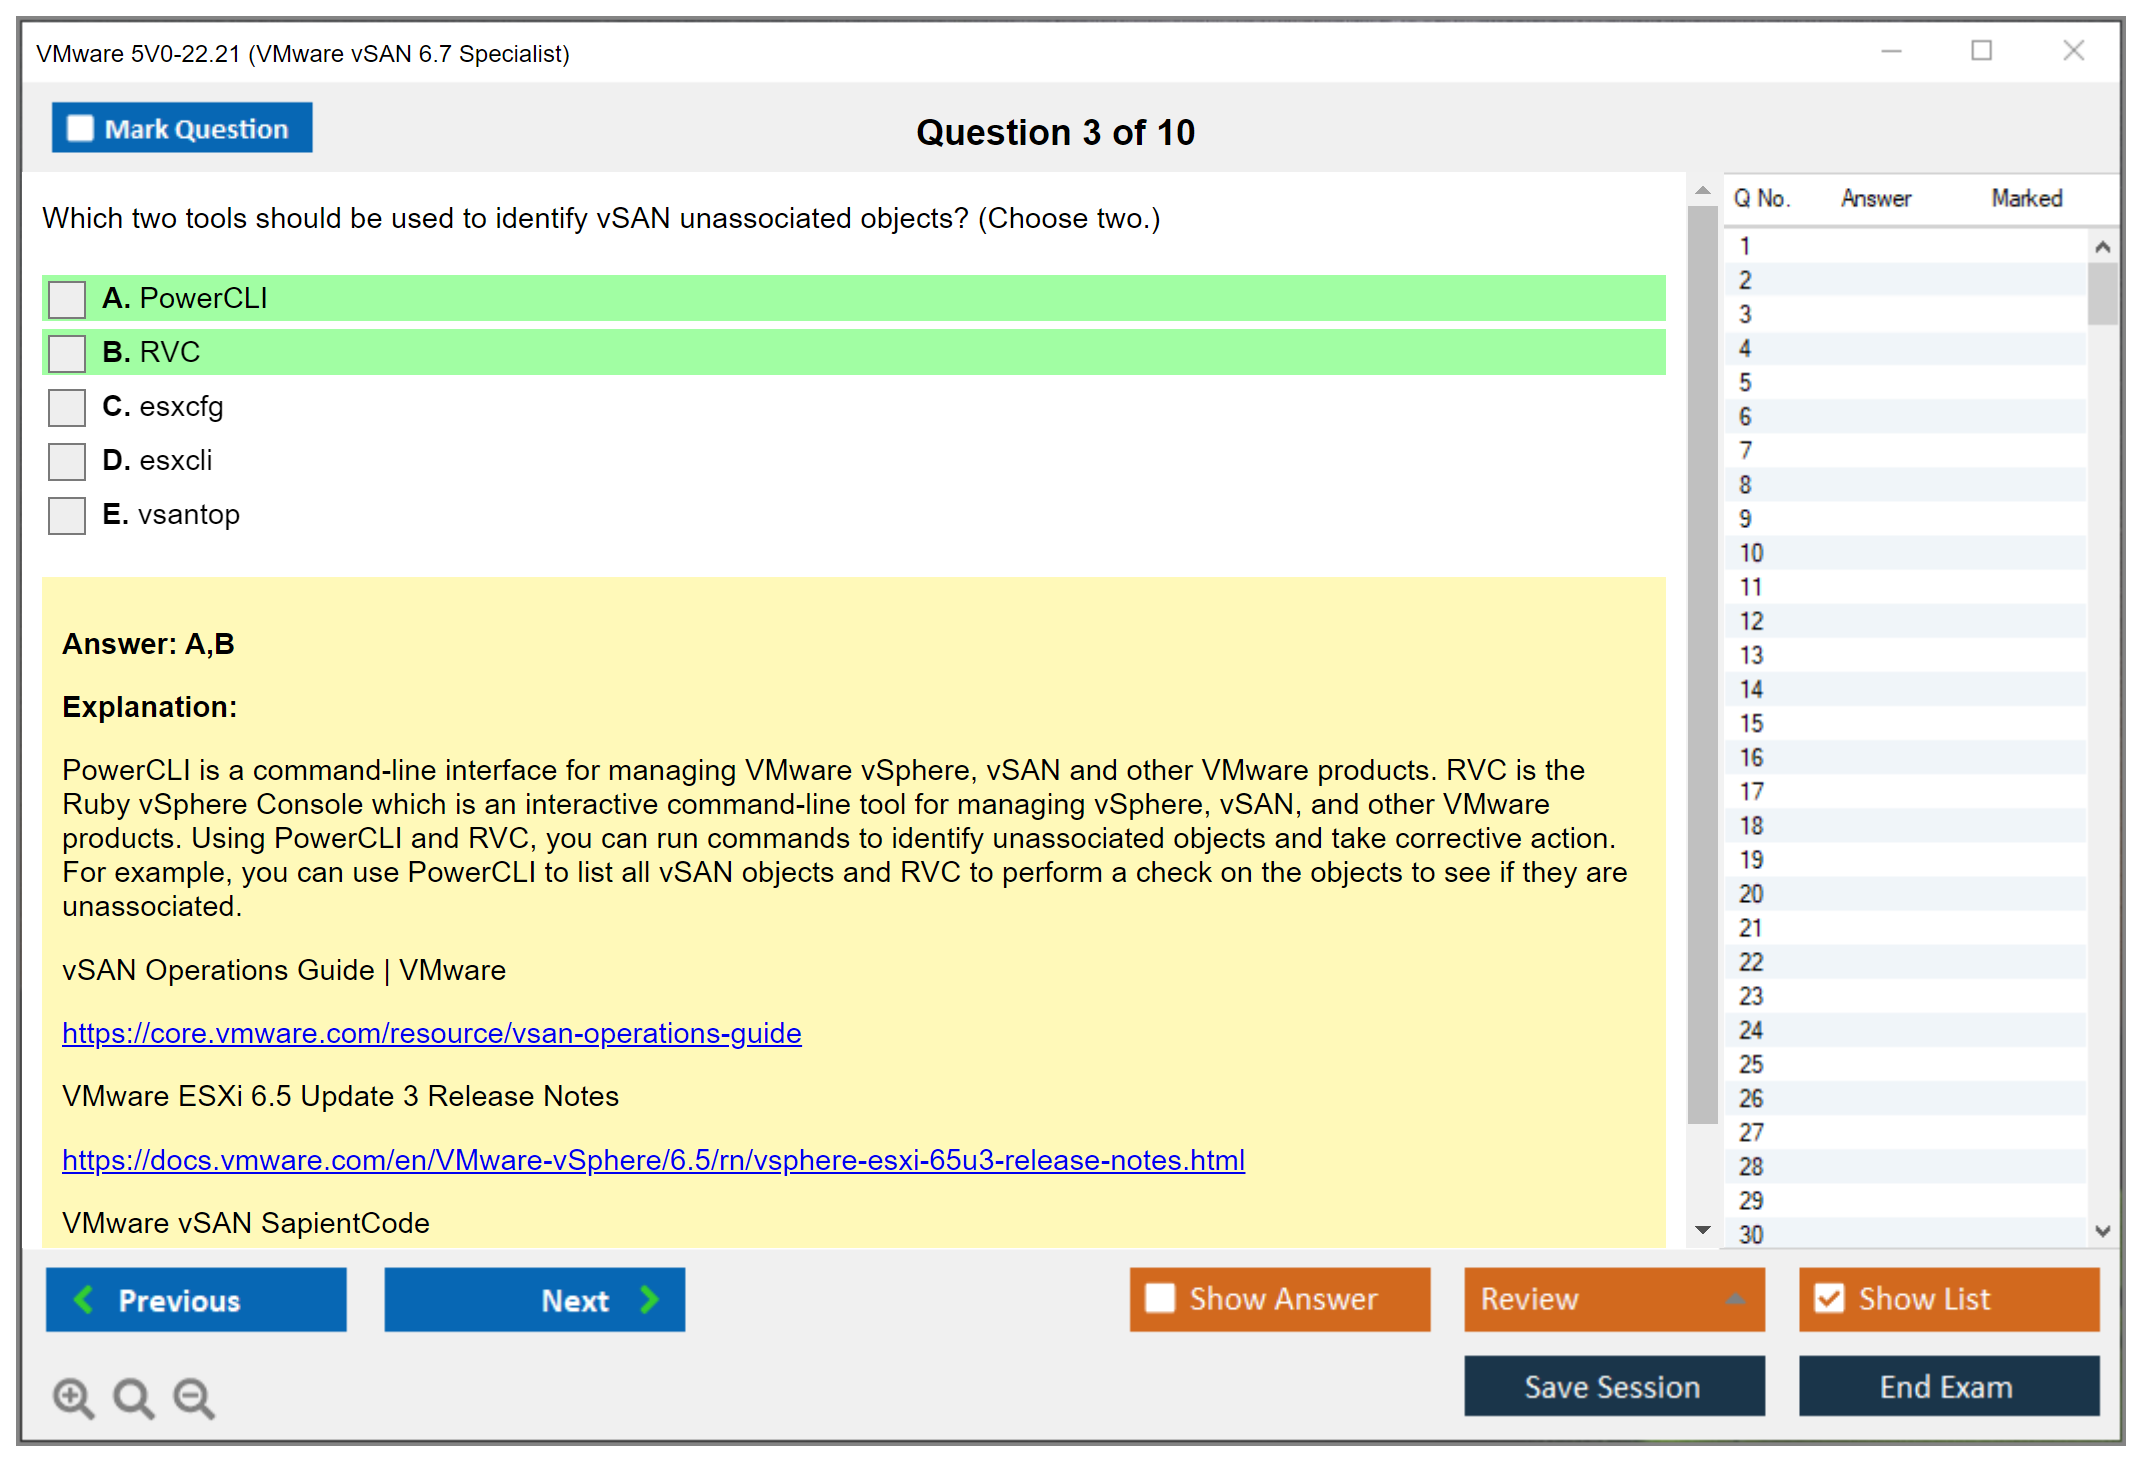Viewport: 2150px width, 1470px height.
Task: Click the green right arrow on Next
Action: [x=650, y=1299]
